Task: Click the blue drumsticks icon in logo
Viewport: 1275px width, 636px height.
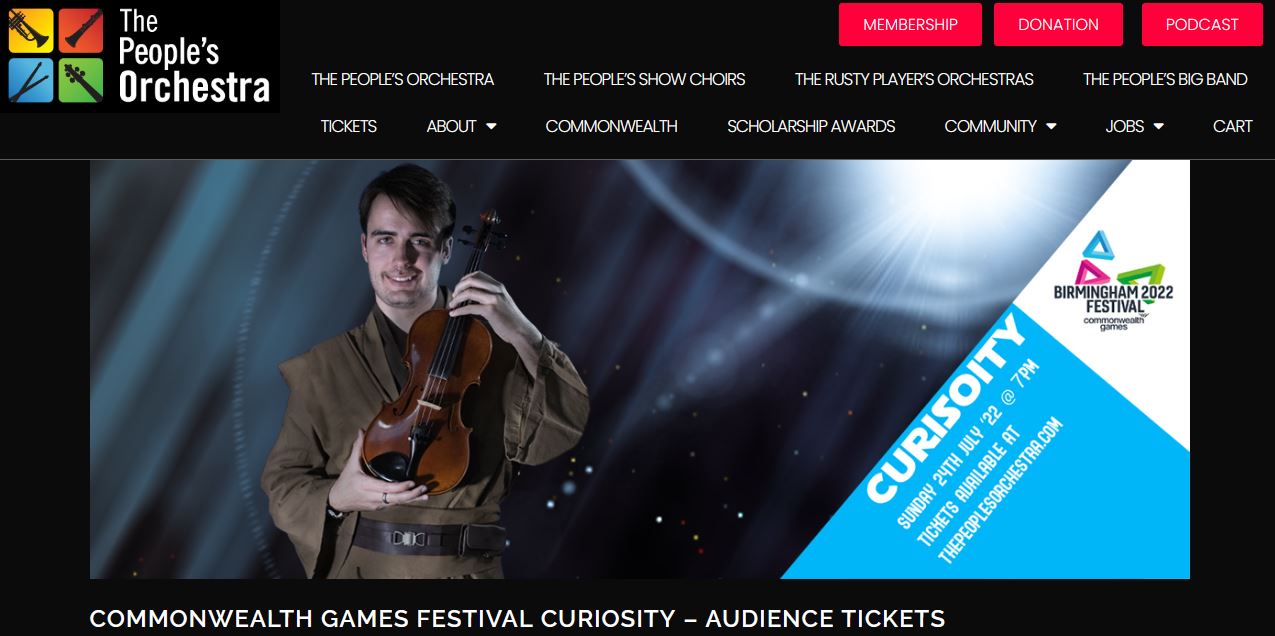Action: (30, 80)
